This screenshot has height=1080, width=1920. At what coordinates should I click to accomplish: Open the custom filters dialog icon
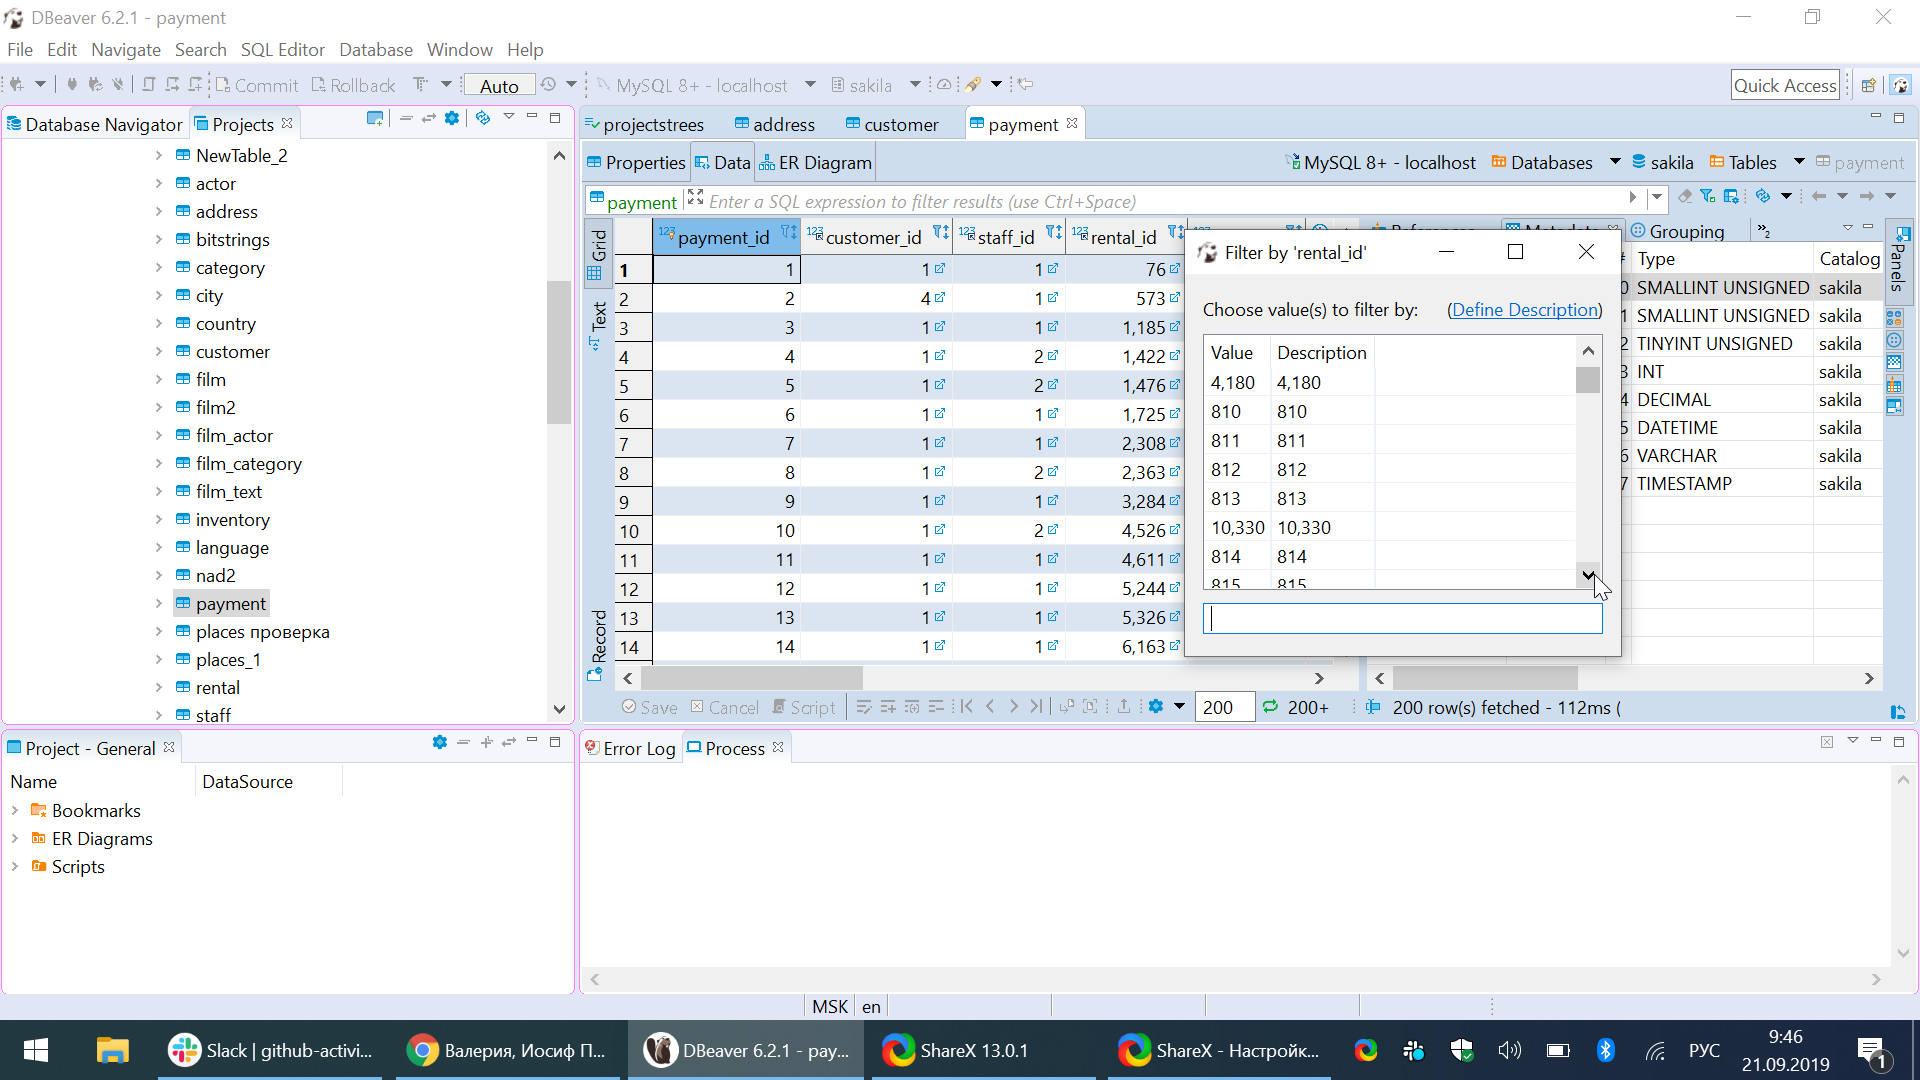click(x=1707, y=197)
